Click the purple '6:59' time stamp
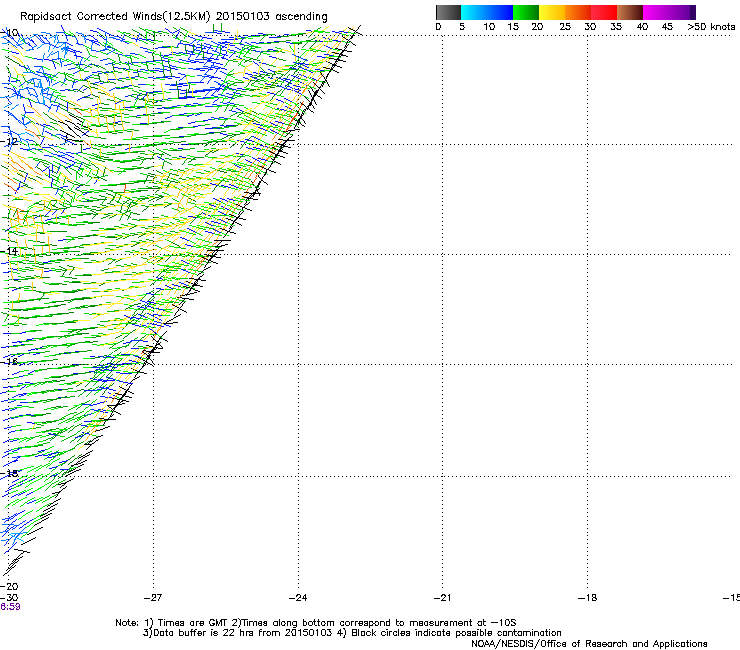 tap(10, 607)
